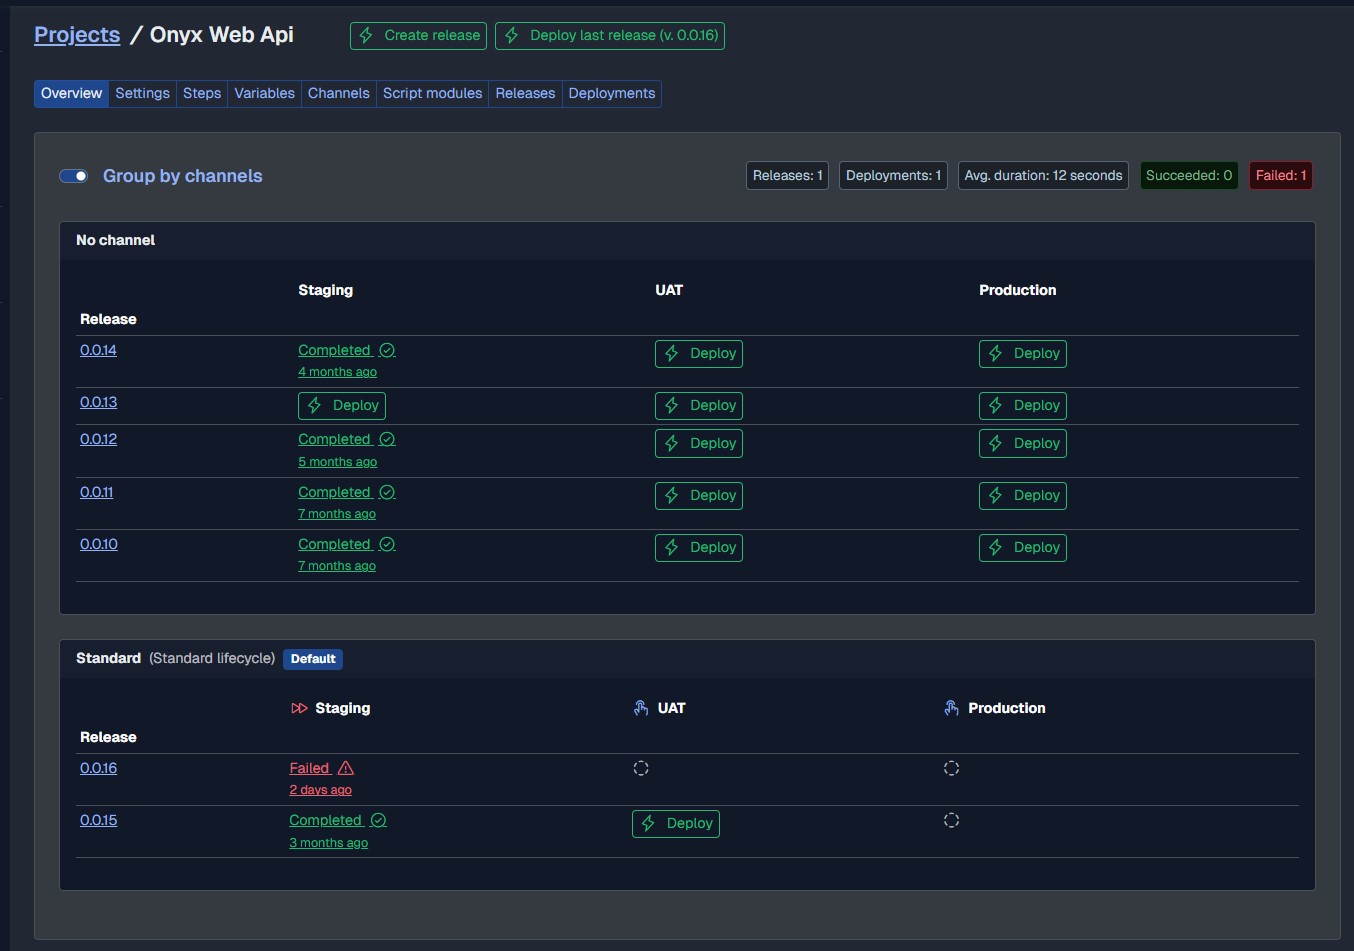Click the manual hand icon beside Standard Production
Image resolution: width=1354 pixels, height=951 pixels.
click(952, 708)
